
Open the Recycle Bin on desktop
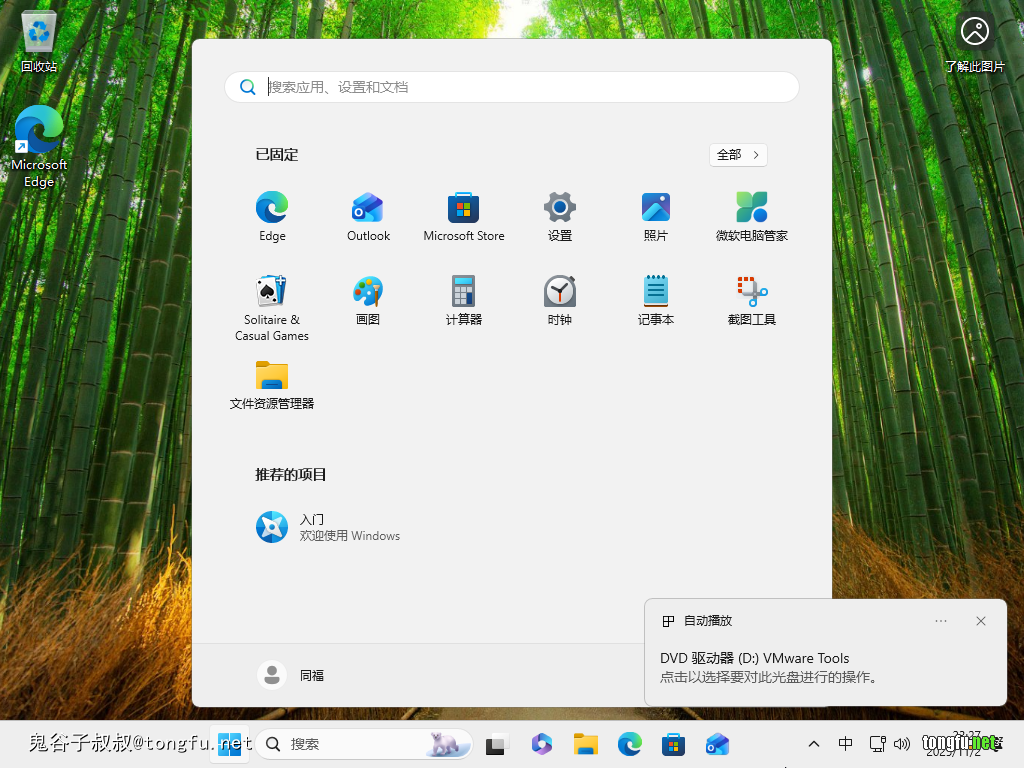click(x=39, y=40)
